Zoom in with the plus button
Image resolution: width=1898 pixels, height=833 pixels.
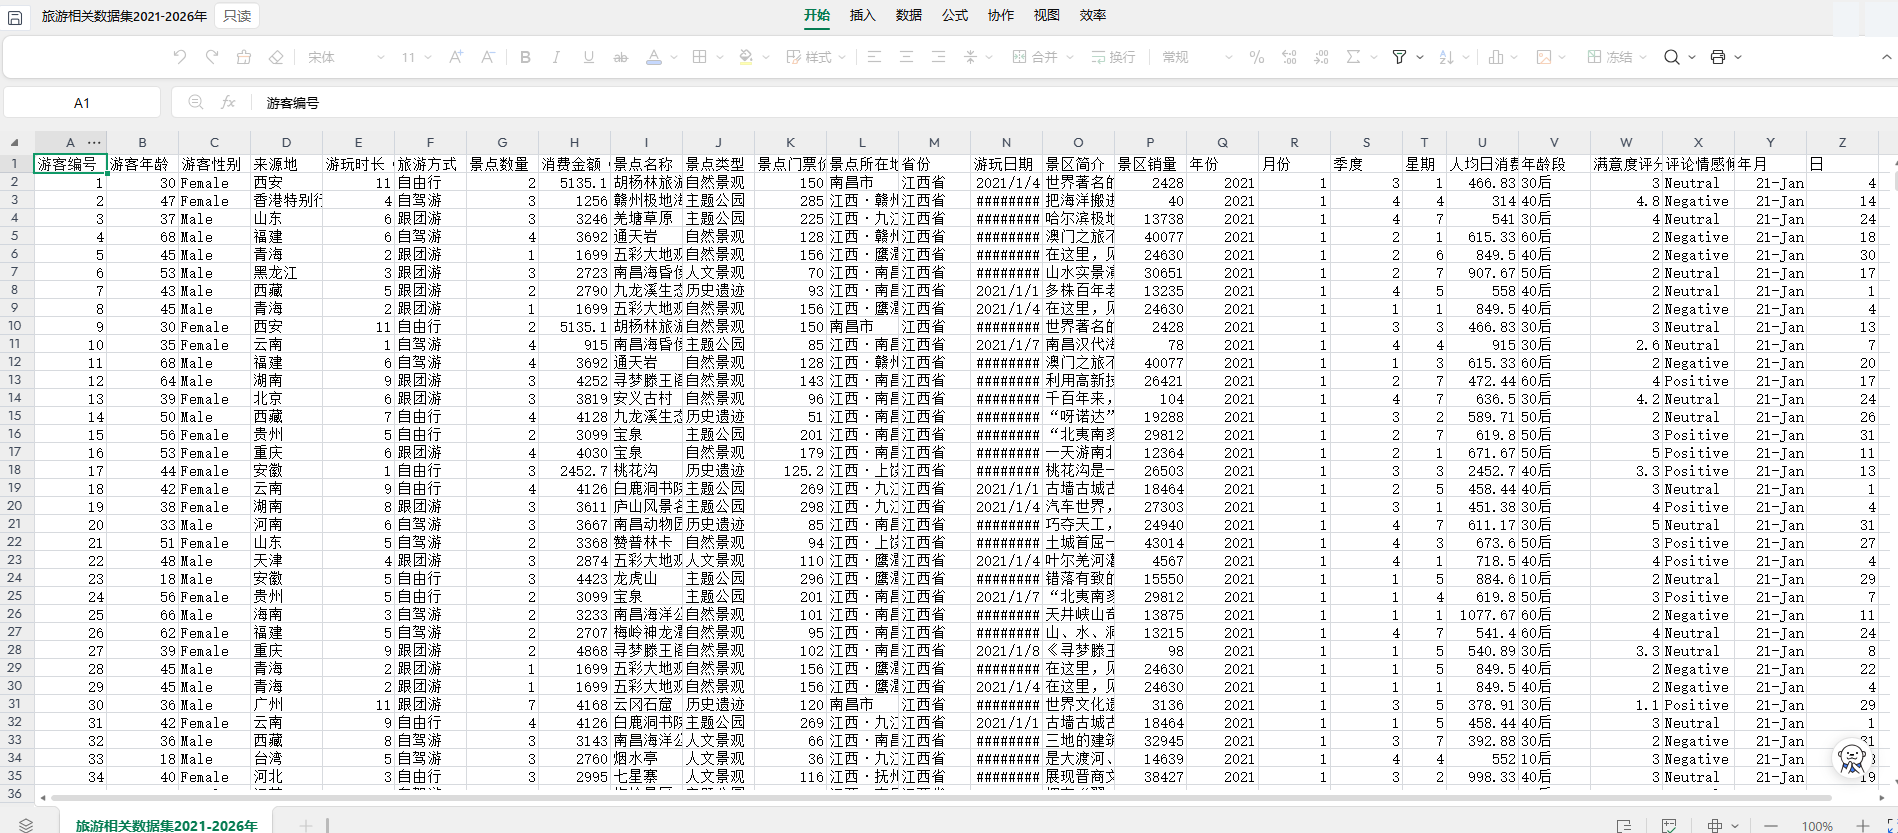(x=1863, y=826)
